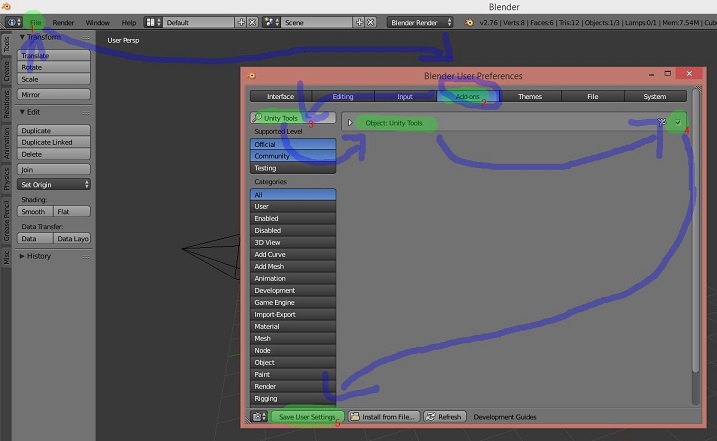717x441 pixels.
Task: Click the community addon icon beside Unity Tools
Action: click(x=661, y=122)
